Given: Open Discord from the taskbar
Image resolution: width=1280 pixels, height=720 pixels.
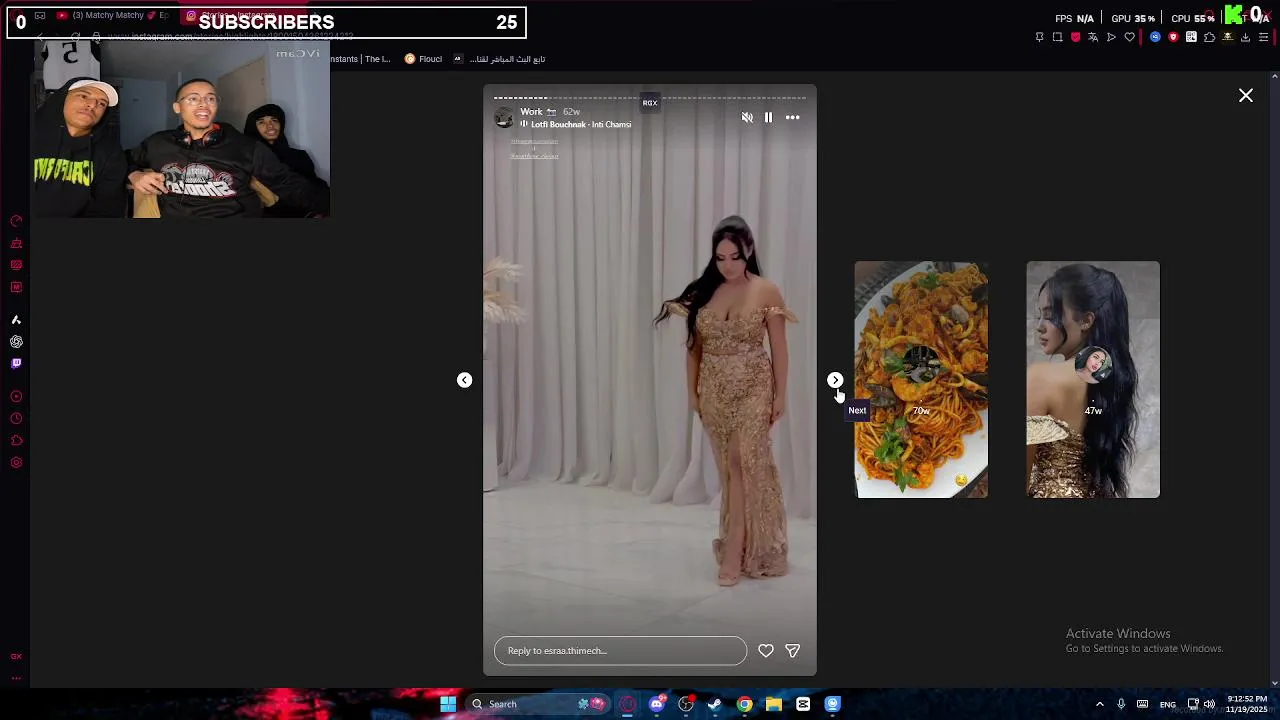Looking at the screenshot, I should [x=656, y=704].
